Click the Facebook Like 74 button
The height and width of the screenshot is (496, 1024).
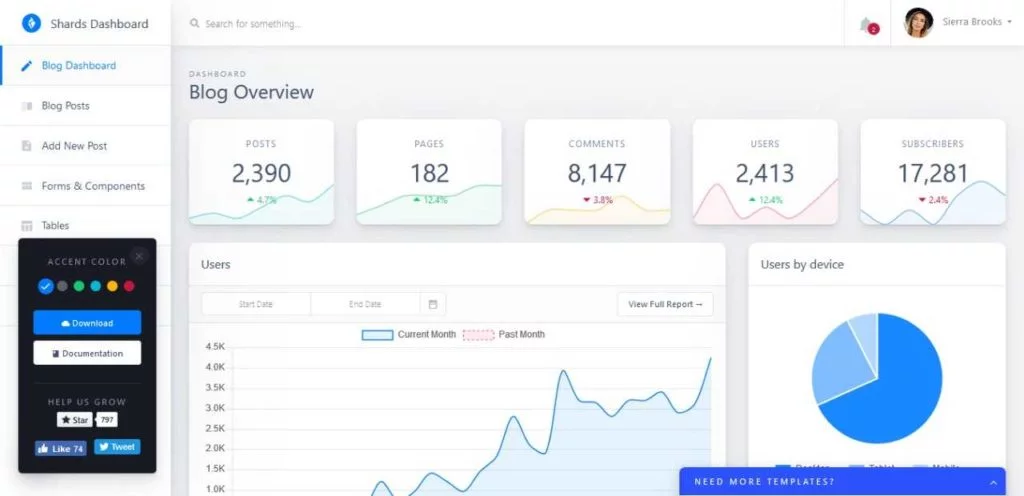pos(61,448)
